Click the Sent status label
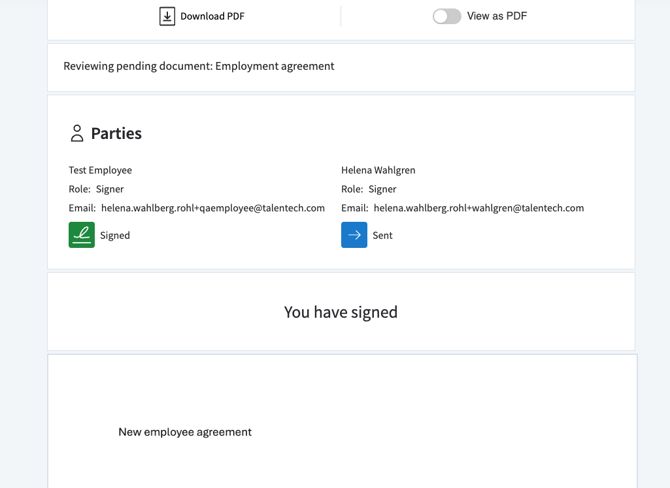Image resolution: width=670 pixels, height=488 pixels. 382,236
